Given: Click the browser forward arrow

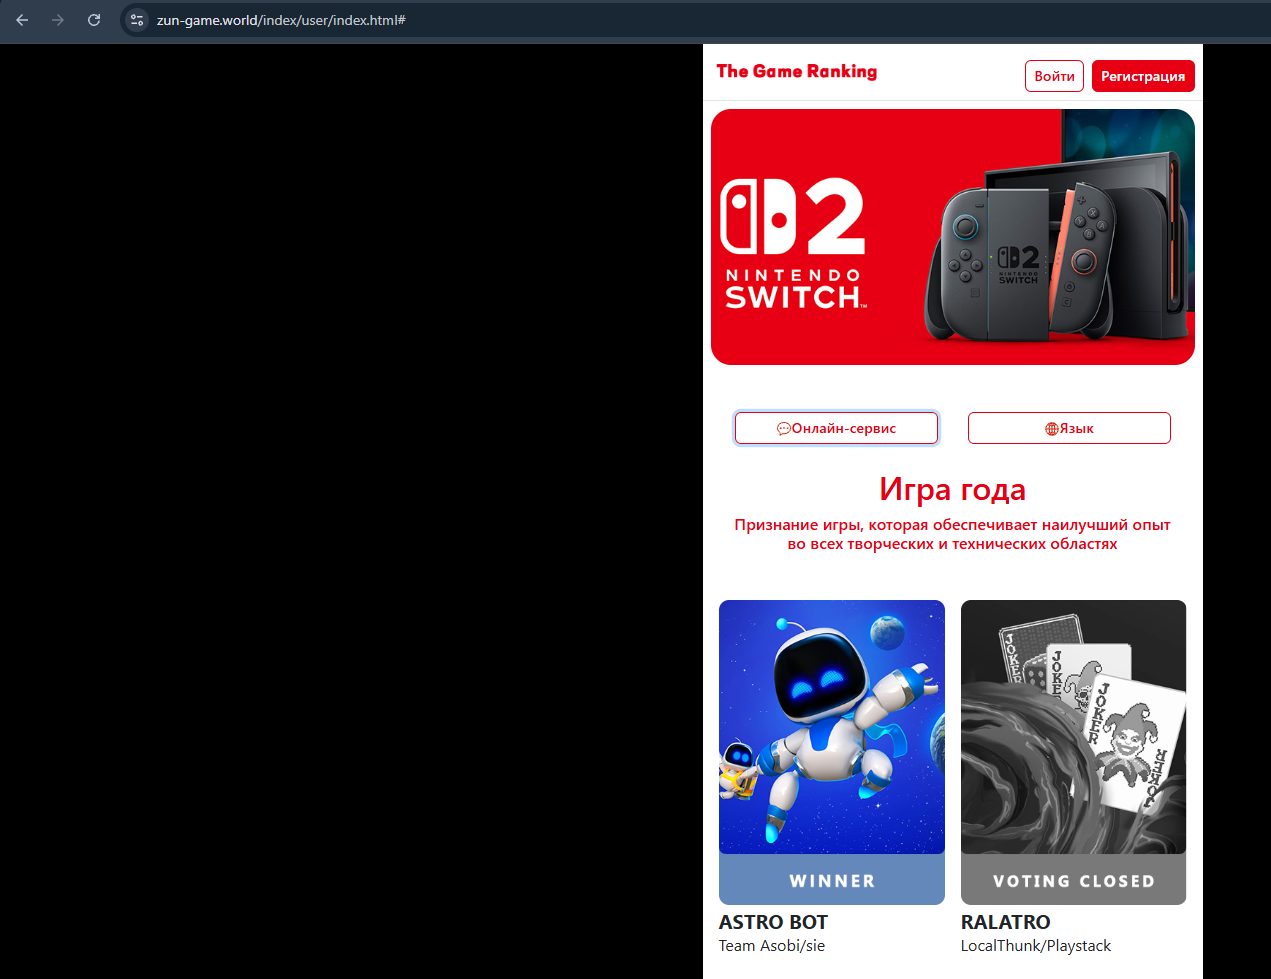Looking at the screenshot, I should point(58,20).
